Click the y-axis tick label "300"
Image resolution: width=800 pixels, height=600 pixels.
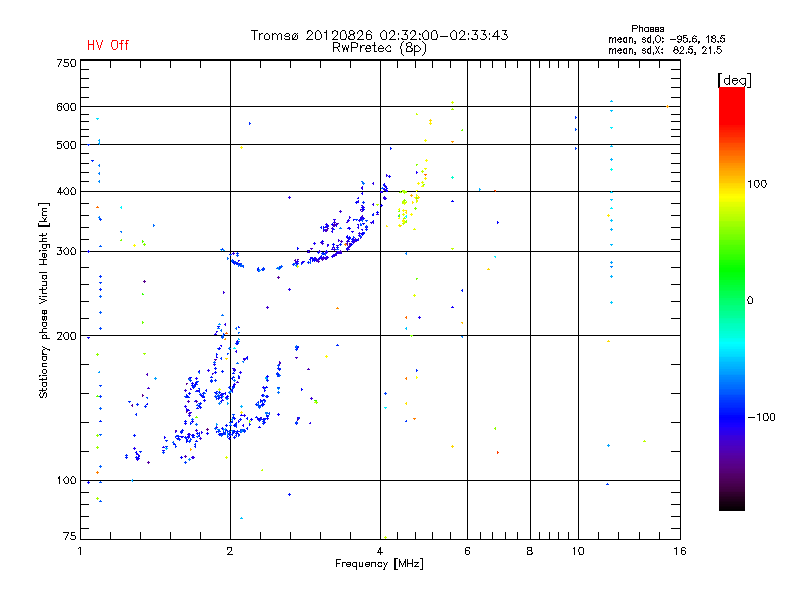click(x=66, y=251)
